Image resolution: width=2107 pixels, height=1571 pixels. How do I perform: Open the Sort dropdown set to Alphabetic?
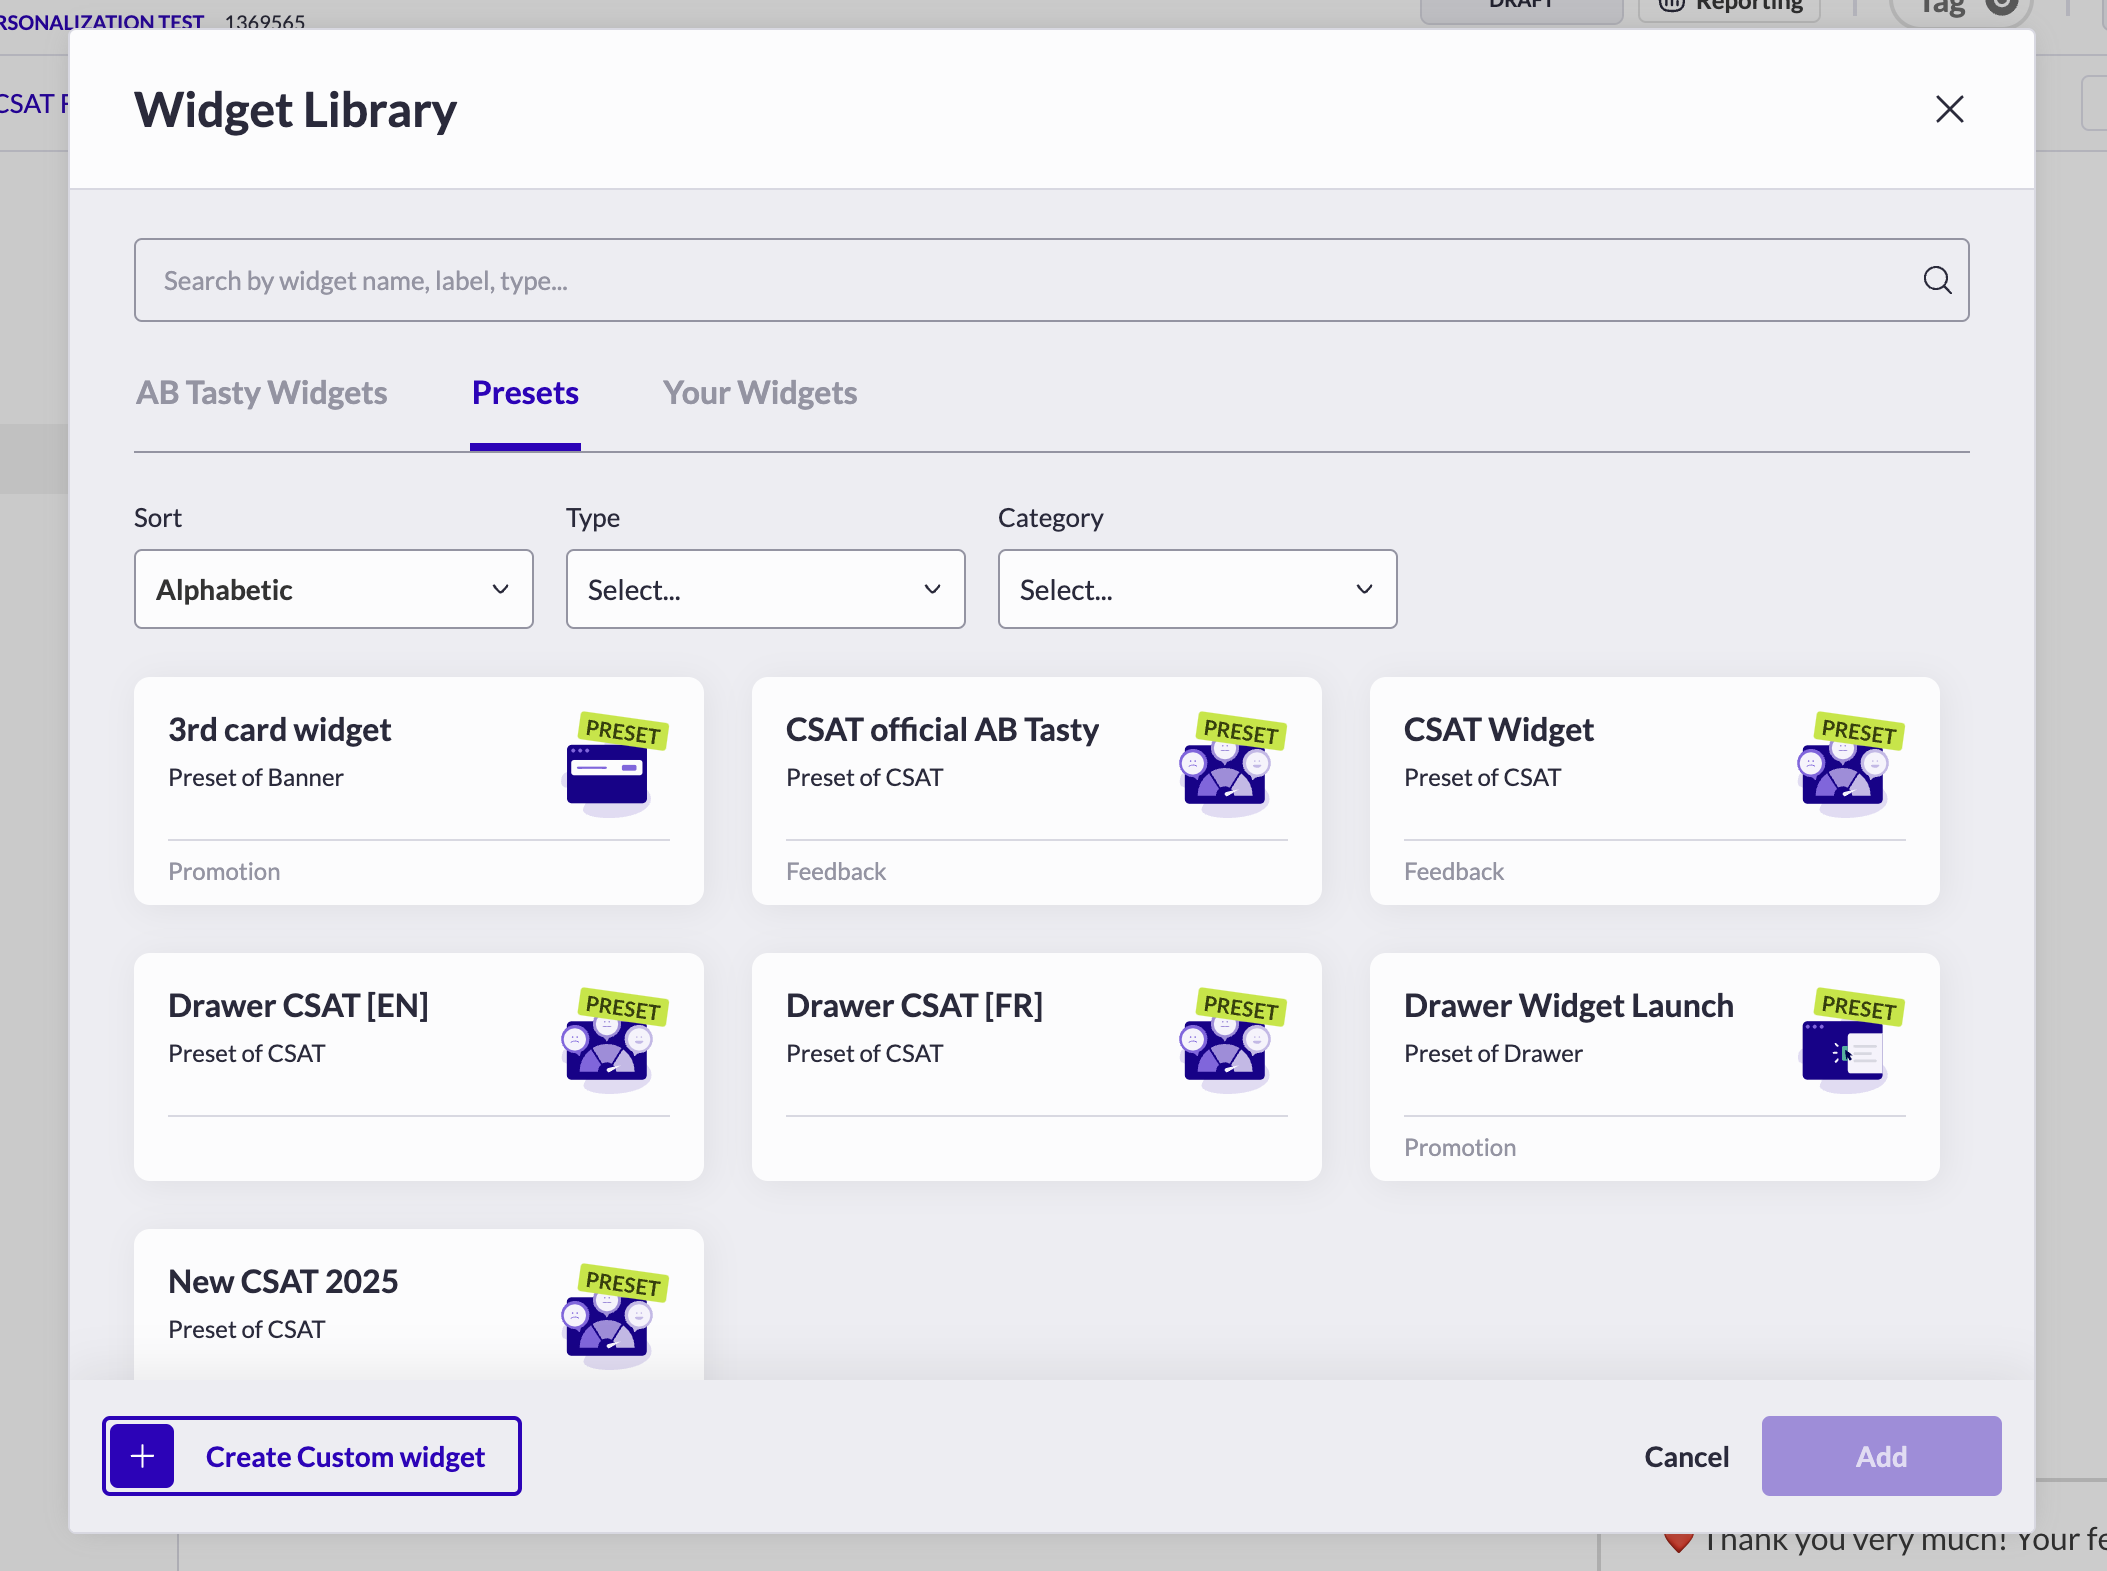click(334, 589)
